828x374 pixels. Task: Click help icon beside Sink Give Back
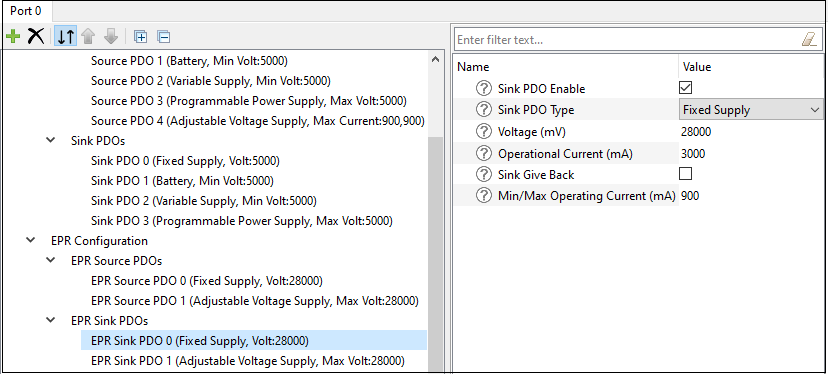(x=484, y=174)
